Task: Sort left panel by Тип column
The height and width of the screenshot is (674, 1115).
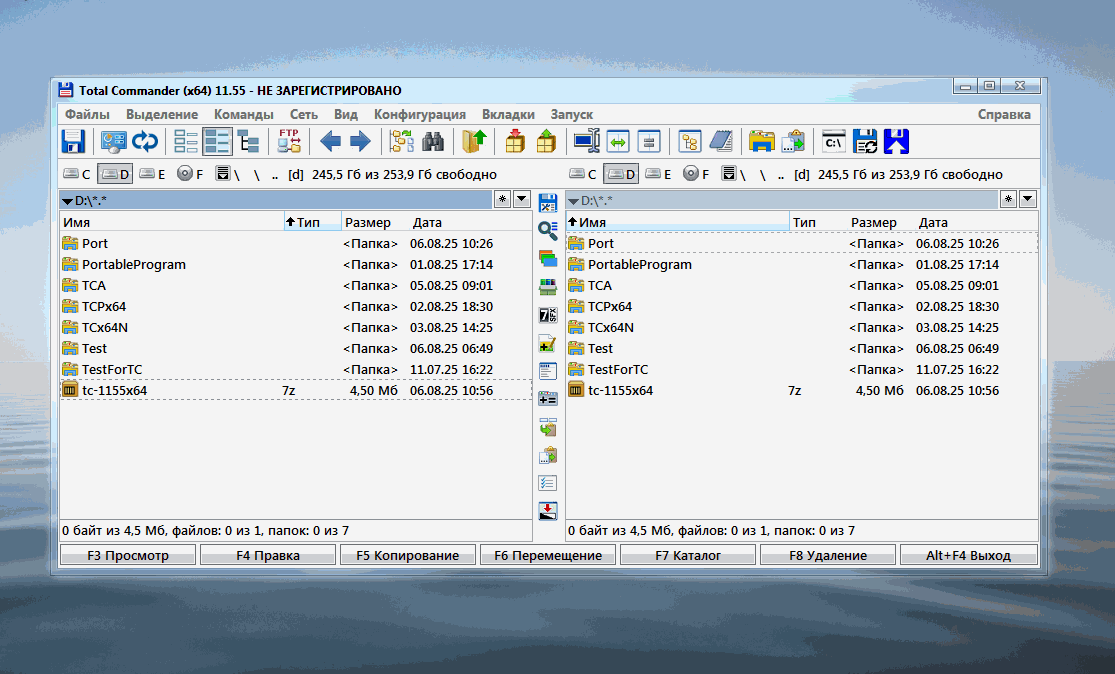Action: pyautogui.click(x=311, y=223)
